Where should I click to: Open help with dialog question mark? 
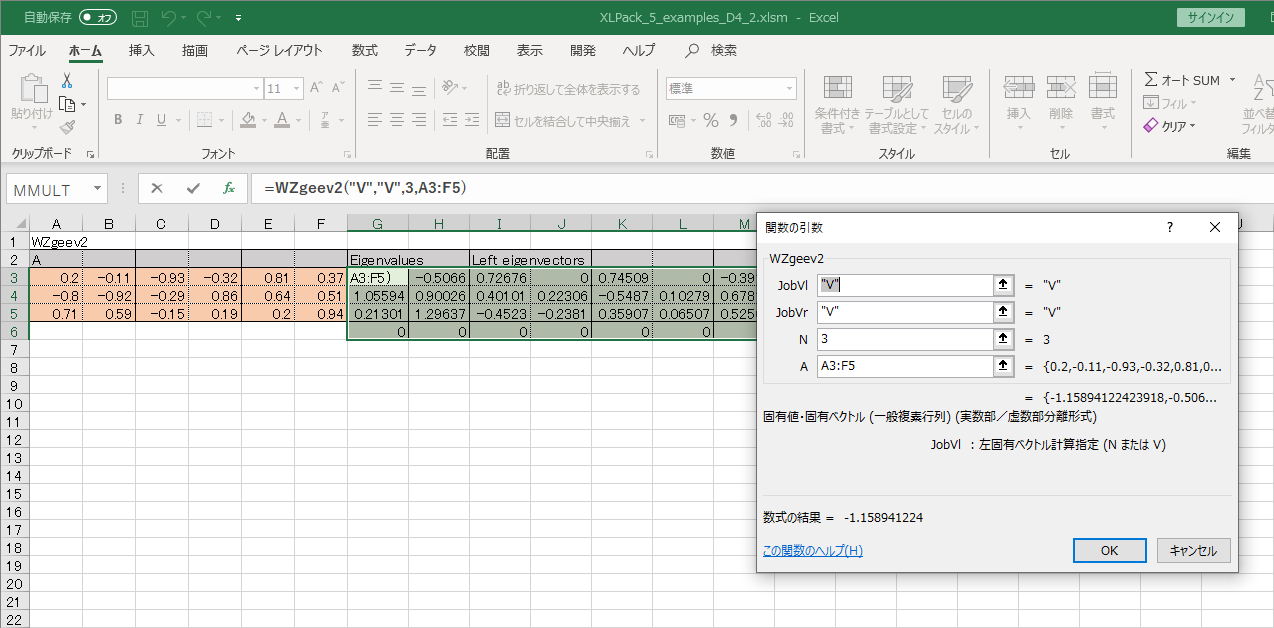point(1170,227)
